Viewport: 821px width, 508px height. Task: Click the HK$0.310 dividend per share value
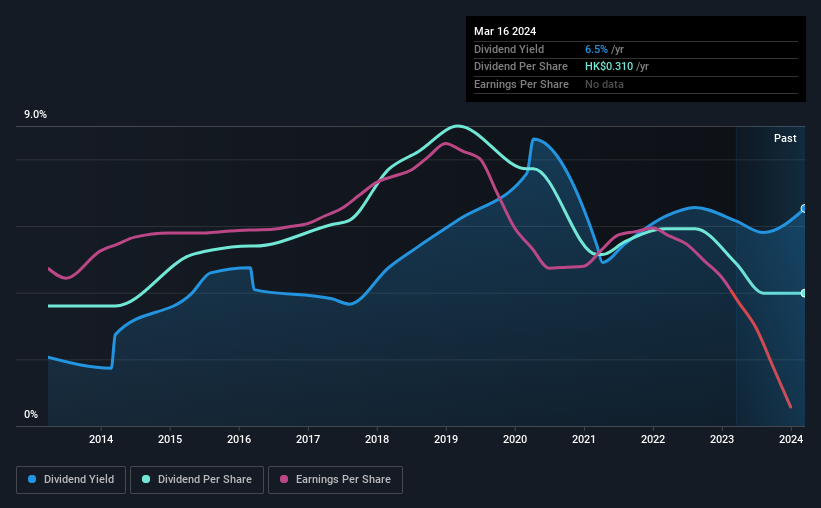[x=608, y=67]
